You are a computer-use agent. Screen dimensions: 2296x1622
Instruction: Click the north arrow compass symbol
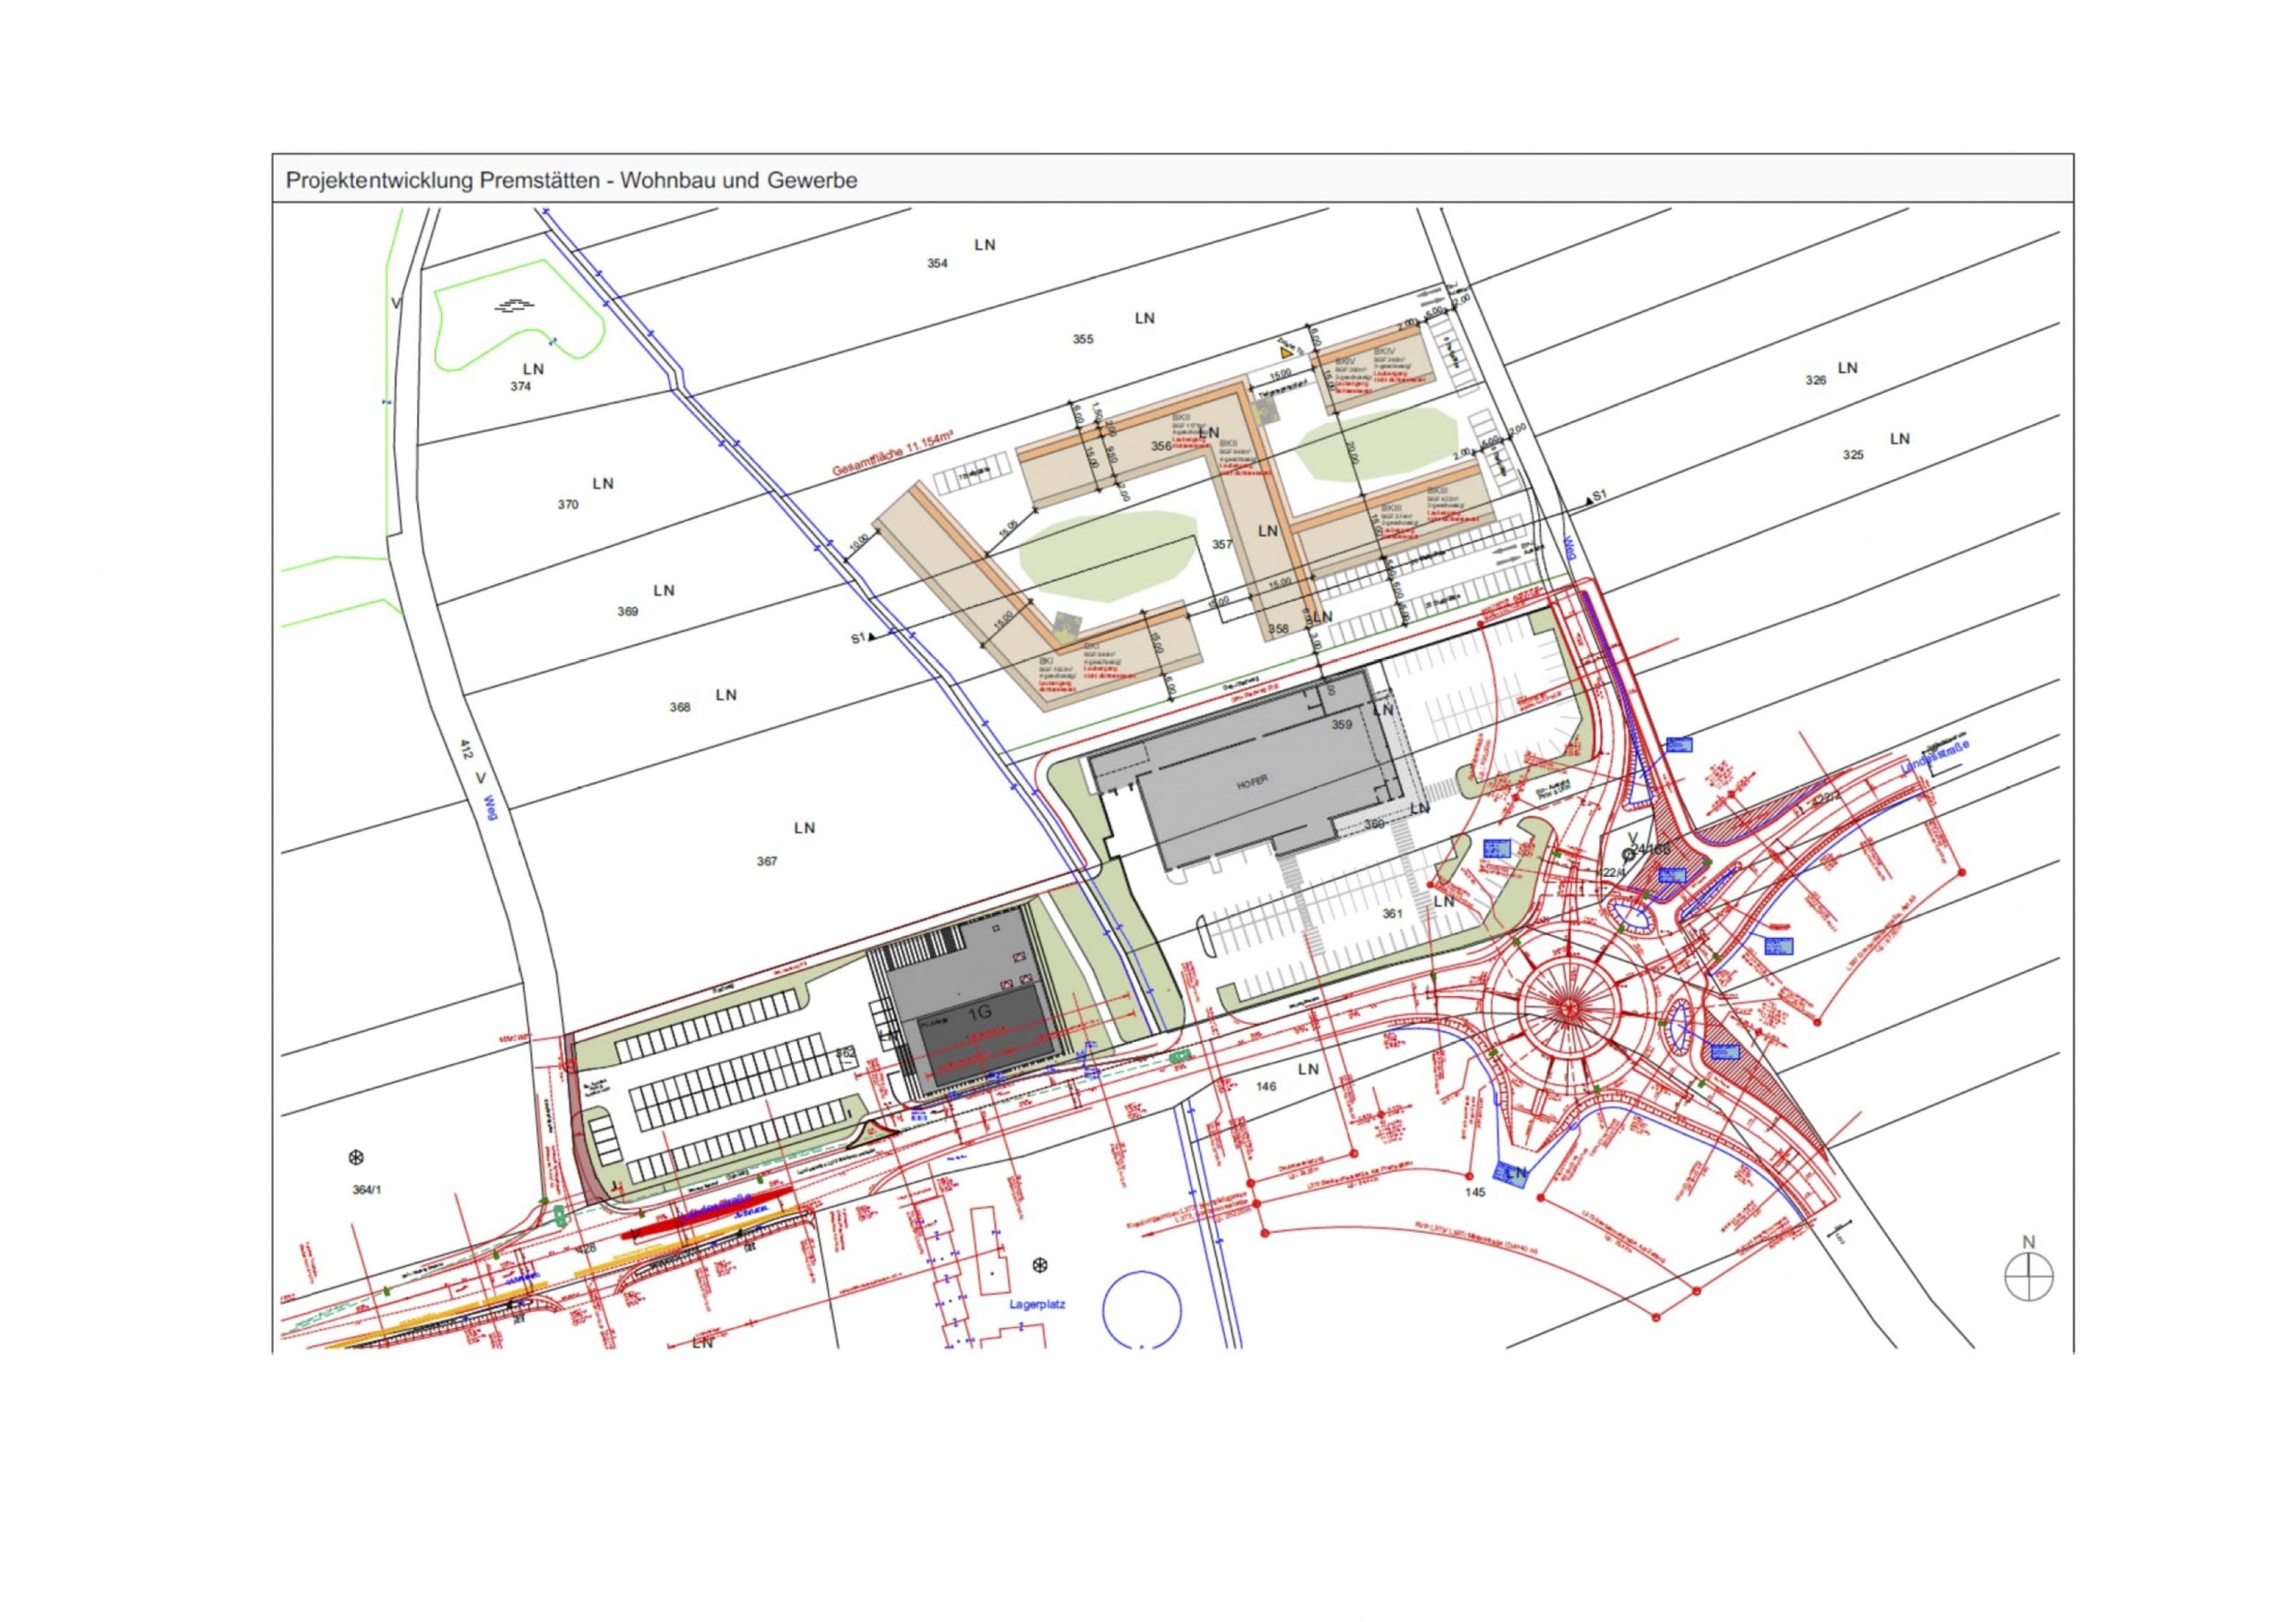2029,1277
